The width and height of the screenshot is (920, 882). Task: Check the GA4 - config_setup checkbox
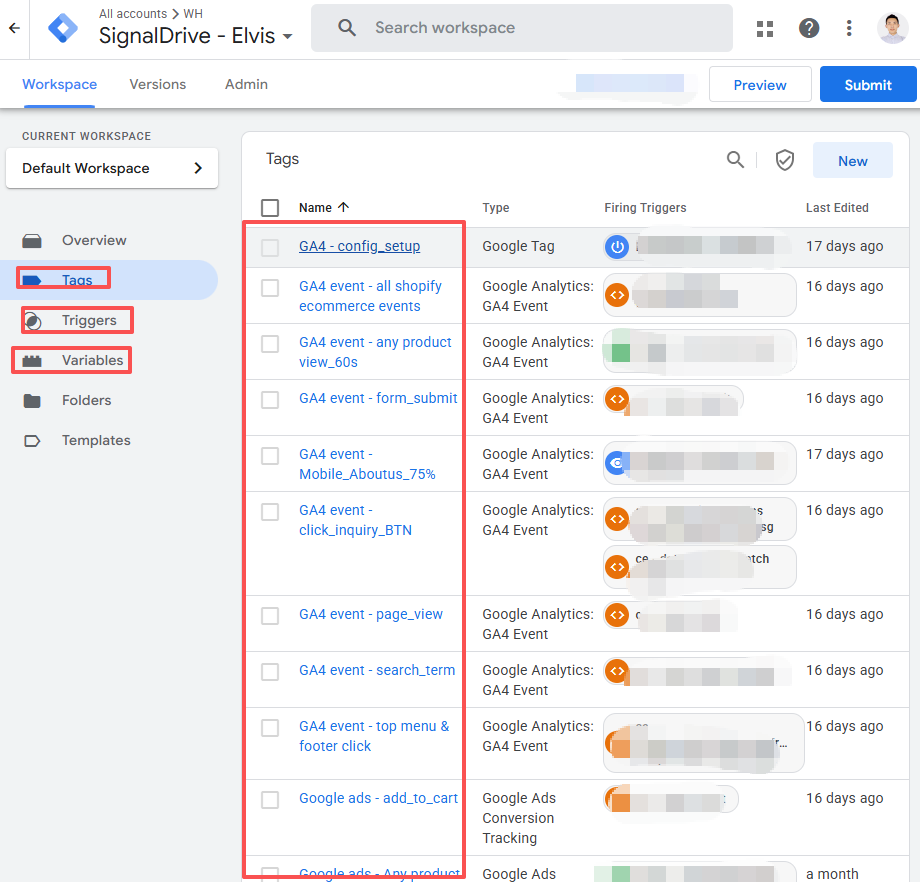point(270,247)
